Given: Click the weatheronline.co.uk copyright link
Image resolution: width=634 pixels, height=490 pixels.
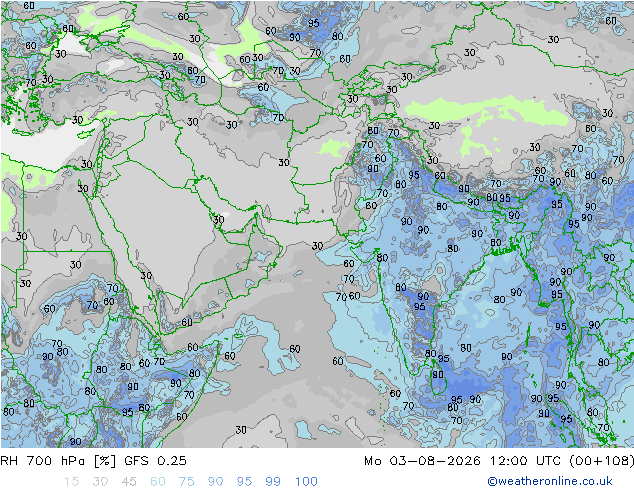Looking at the screenshot, I should tap(550, 481).
